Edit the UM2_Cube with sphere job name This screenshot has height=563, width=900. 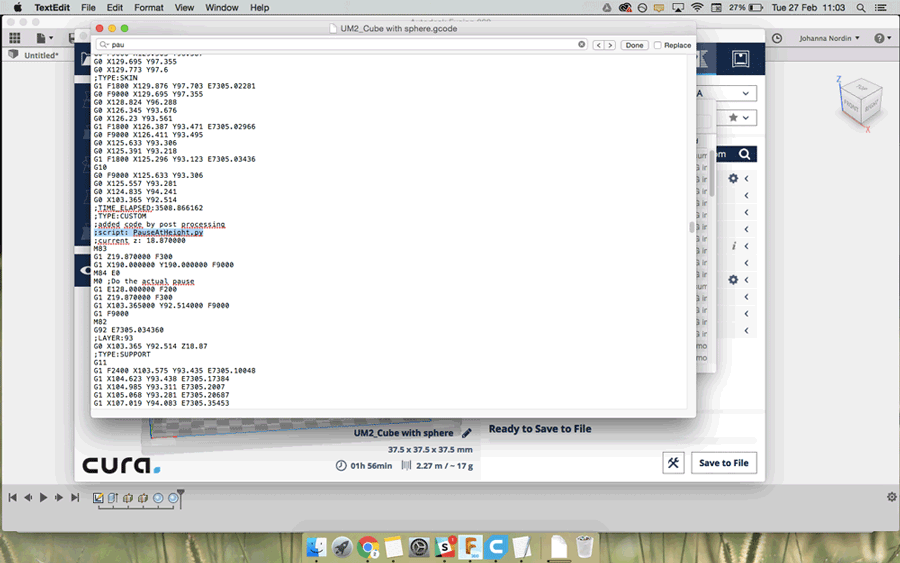coord(467,433)
